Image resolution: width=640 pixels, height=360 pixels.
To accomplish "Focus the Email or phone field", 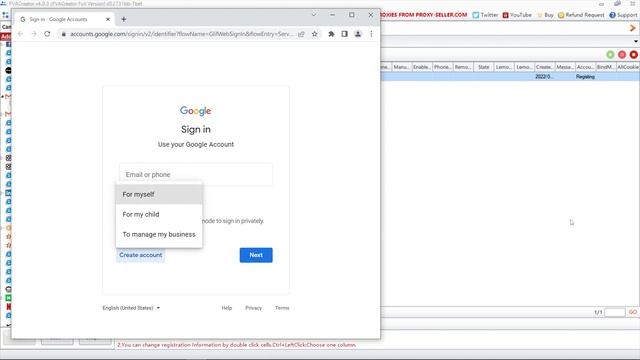I will pyautogui.click(x=196, y=174).
